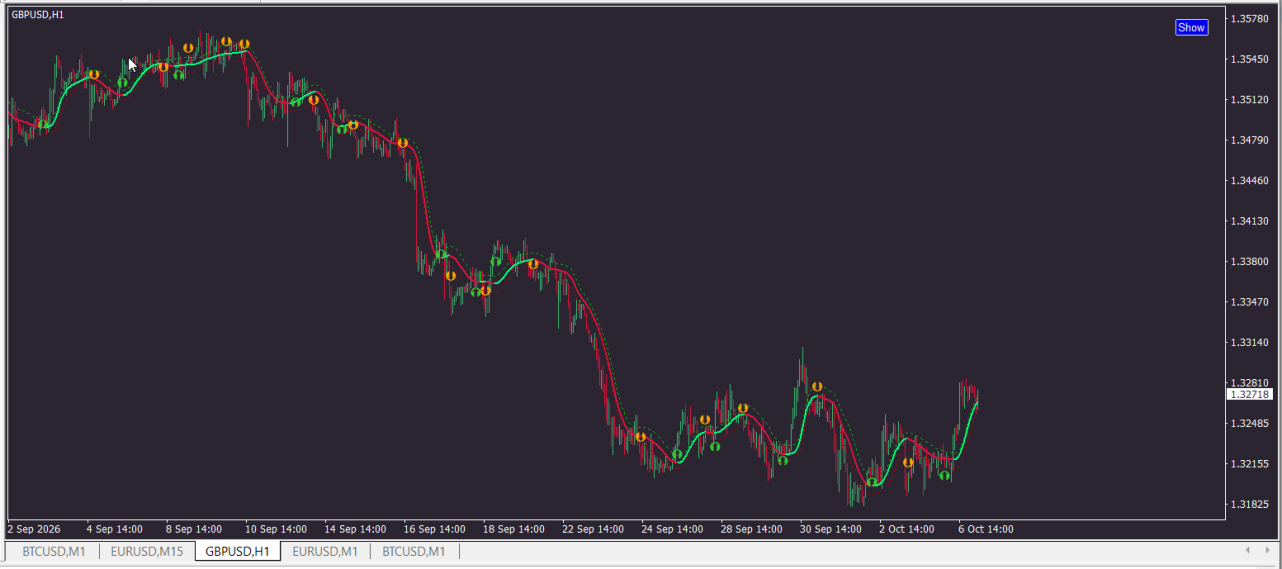Image resolution: width=1282 pixels, height=569 pixels.
Task: Click the 1.31825 price axis label
Action: point(1250,505)
